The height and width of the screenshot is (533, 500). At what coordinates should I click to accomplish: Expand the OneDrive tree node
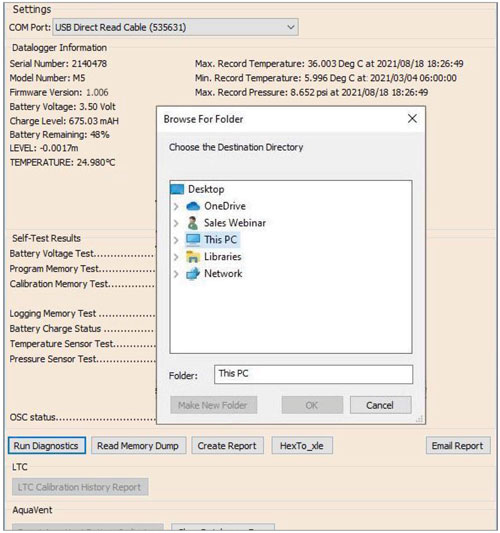[176, 206]
